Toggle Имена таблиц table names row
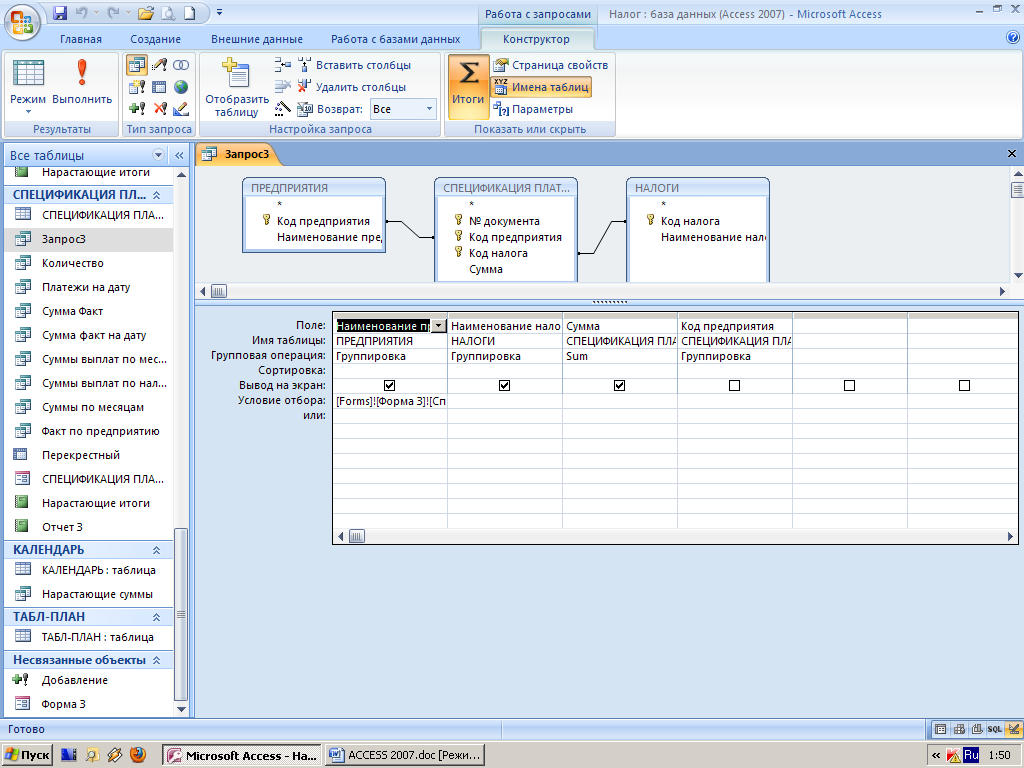 tap(541, 87)
